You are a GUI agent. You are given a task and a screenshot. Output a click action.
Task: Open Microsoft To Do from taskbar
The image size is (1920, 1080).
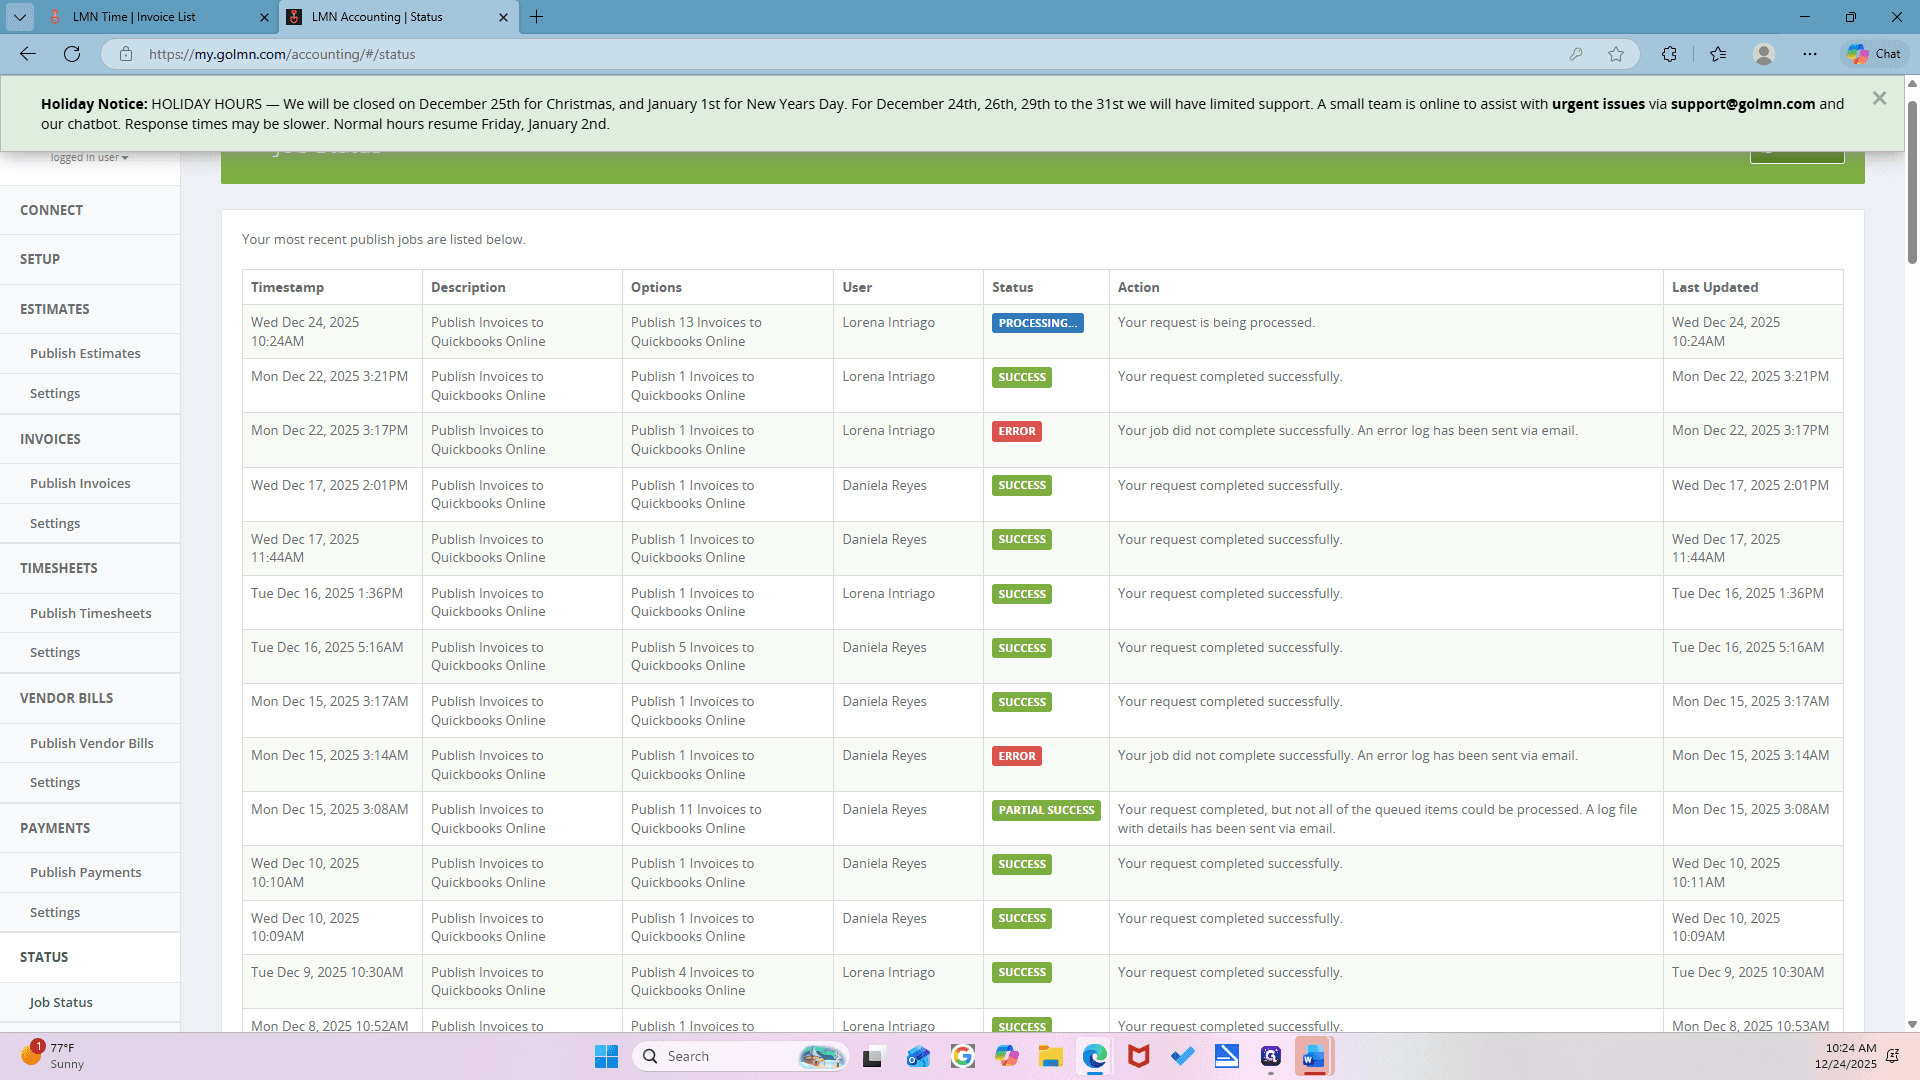(x=1182, y=1056)
